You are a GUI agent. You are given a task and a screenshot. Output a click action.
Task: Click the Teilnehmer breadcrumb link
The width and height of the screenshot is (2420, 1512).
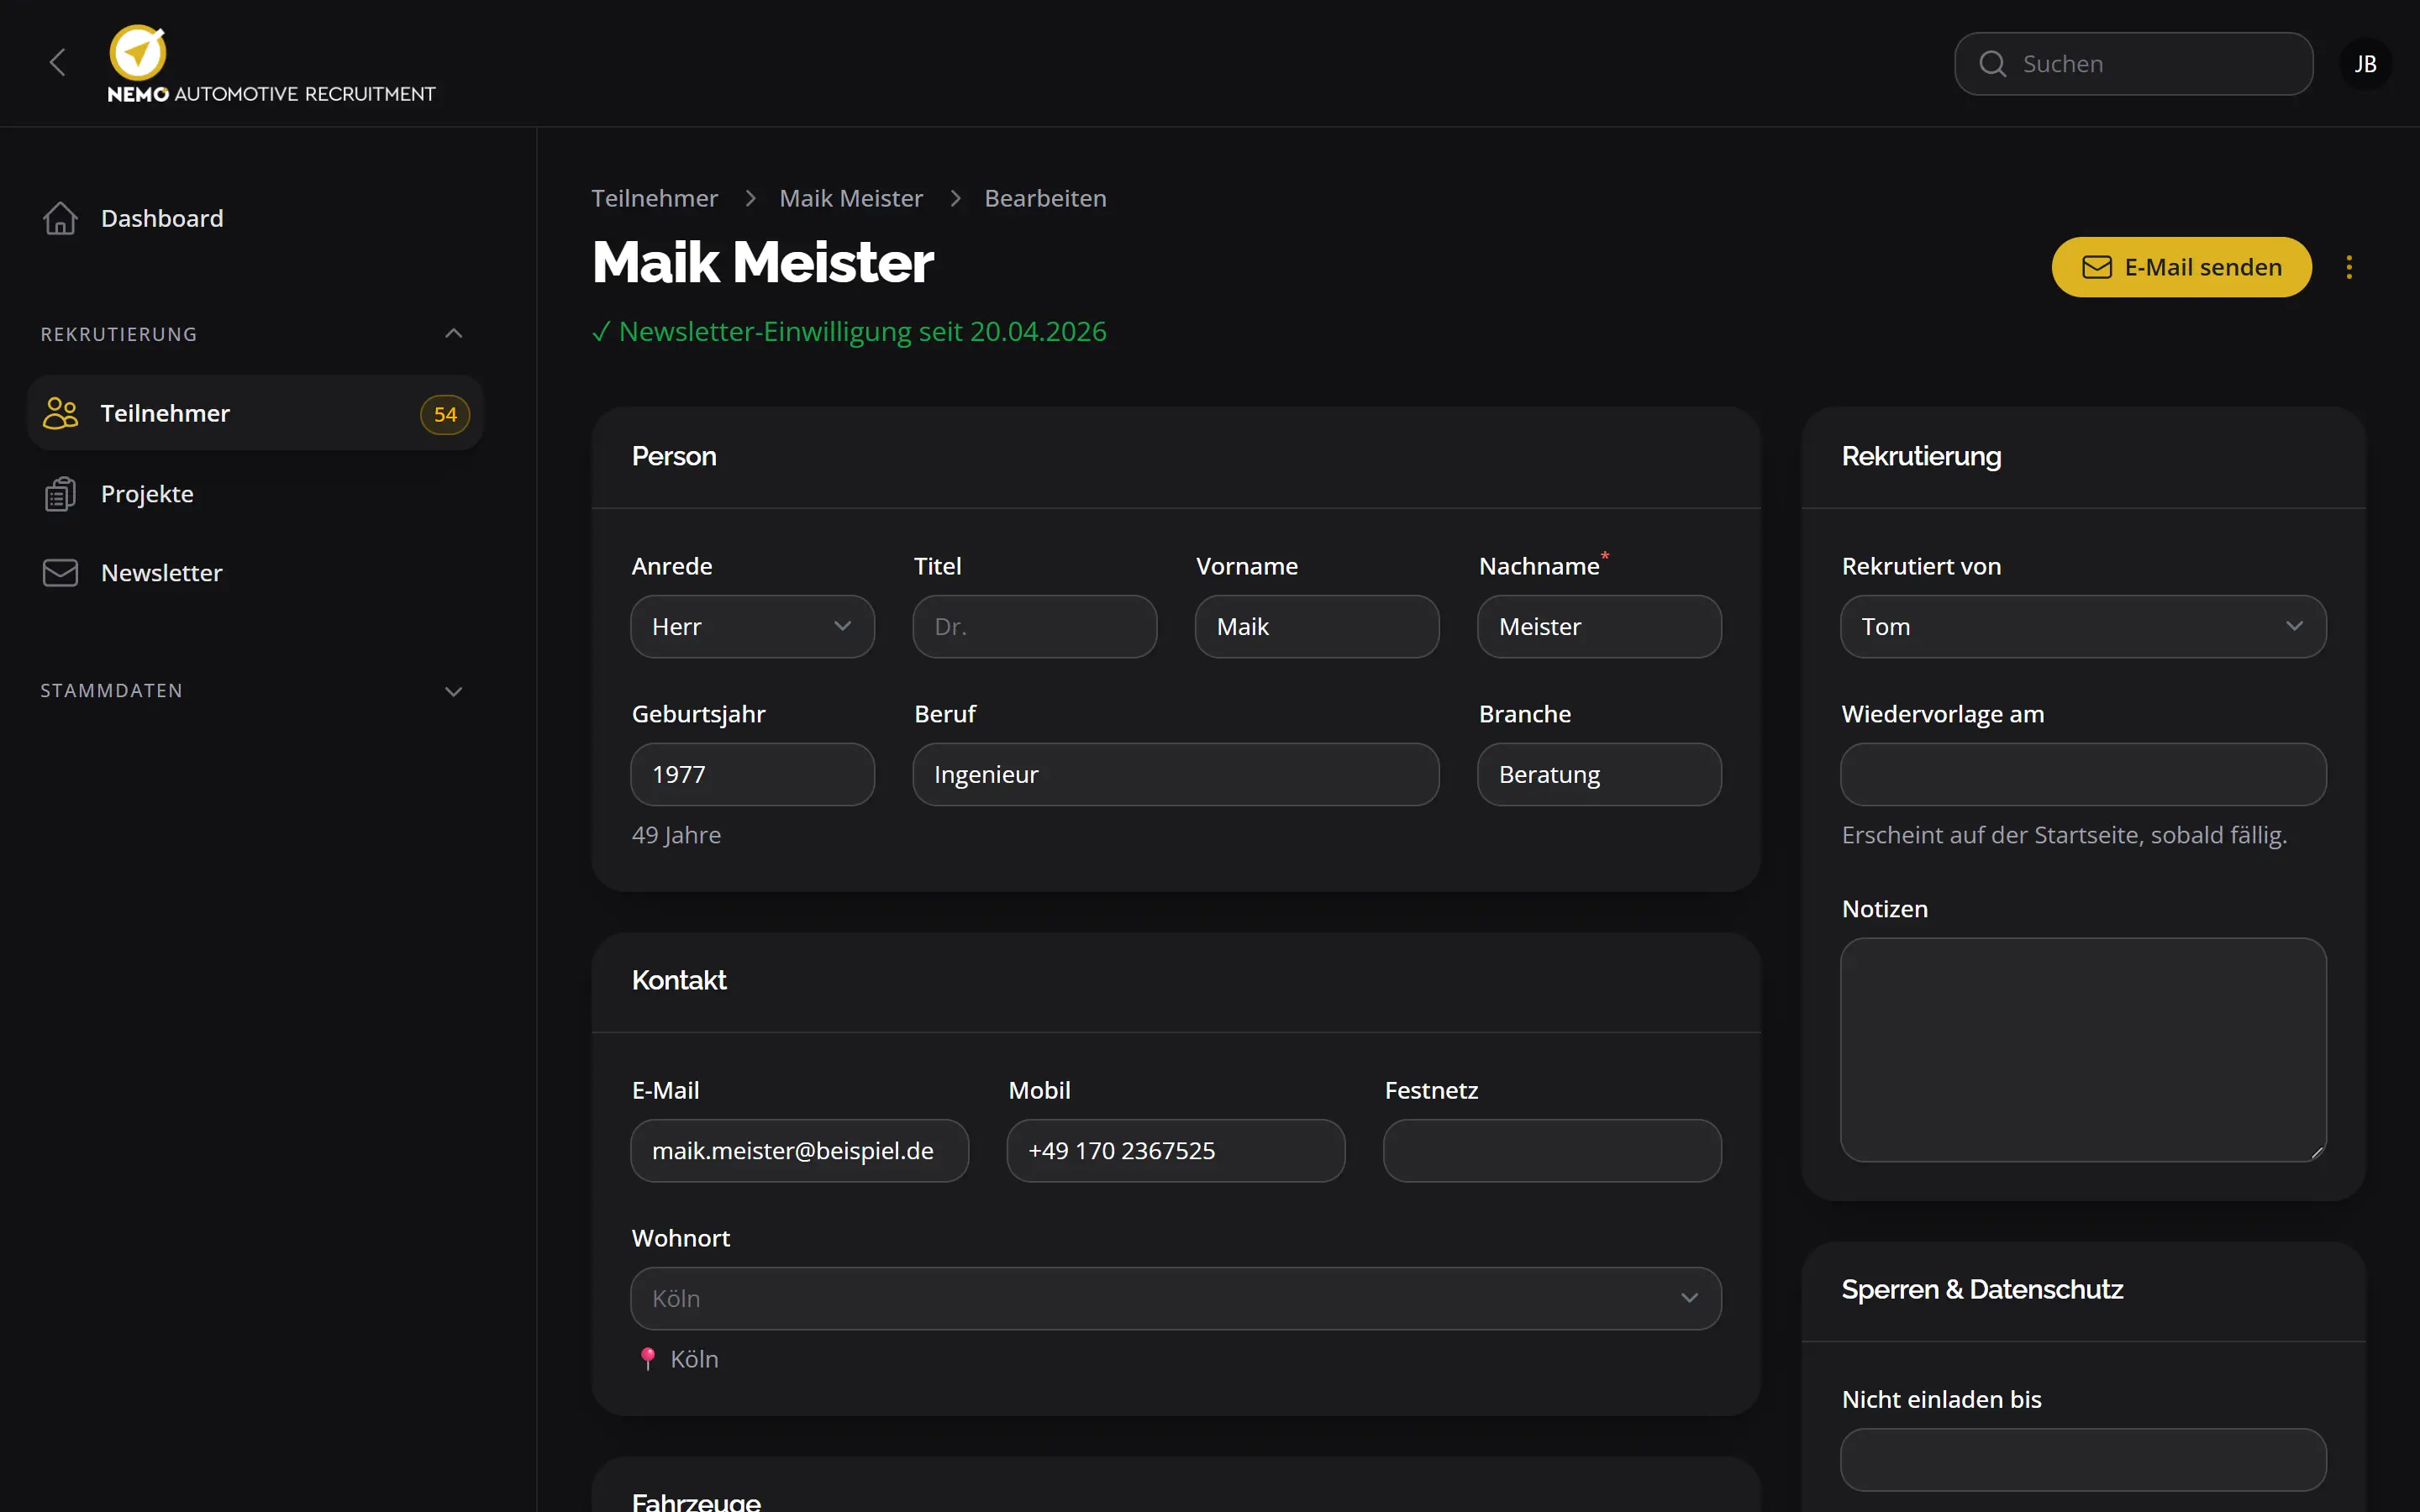(654, 198)
